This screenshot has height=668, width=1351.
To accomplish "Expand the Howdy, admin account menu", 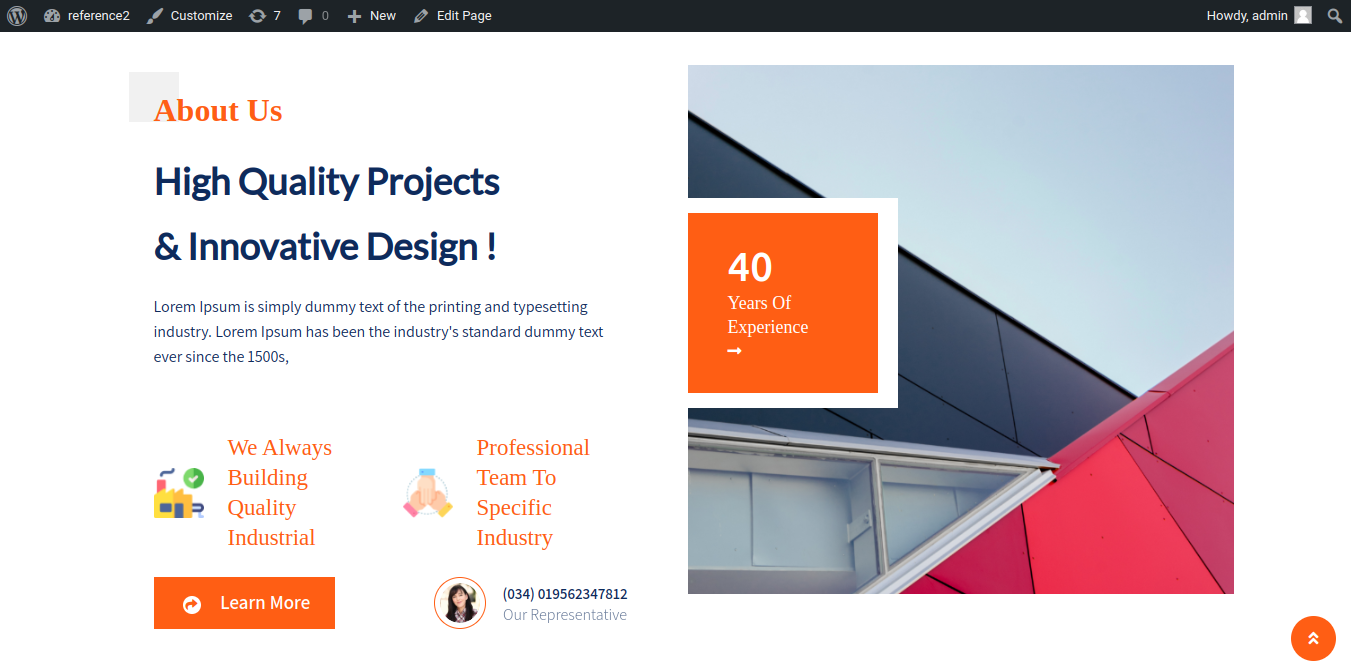I will pyautogui.click(x=1247, y=16).
